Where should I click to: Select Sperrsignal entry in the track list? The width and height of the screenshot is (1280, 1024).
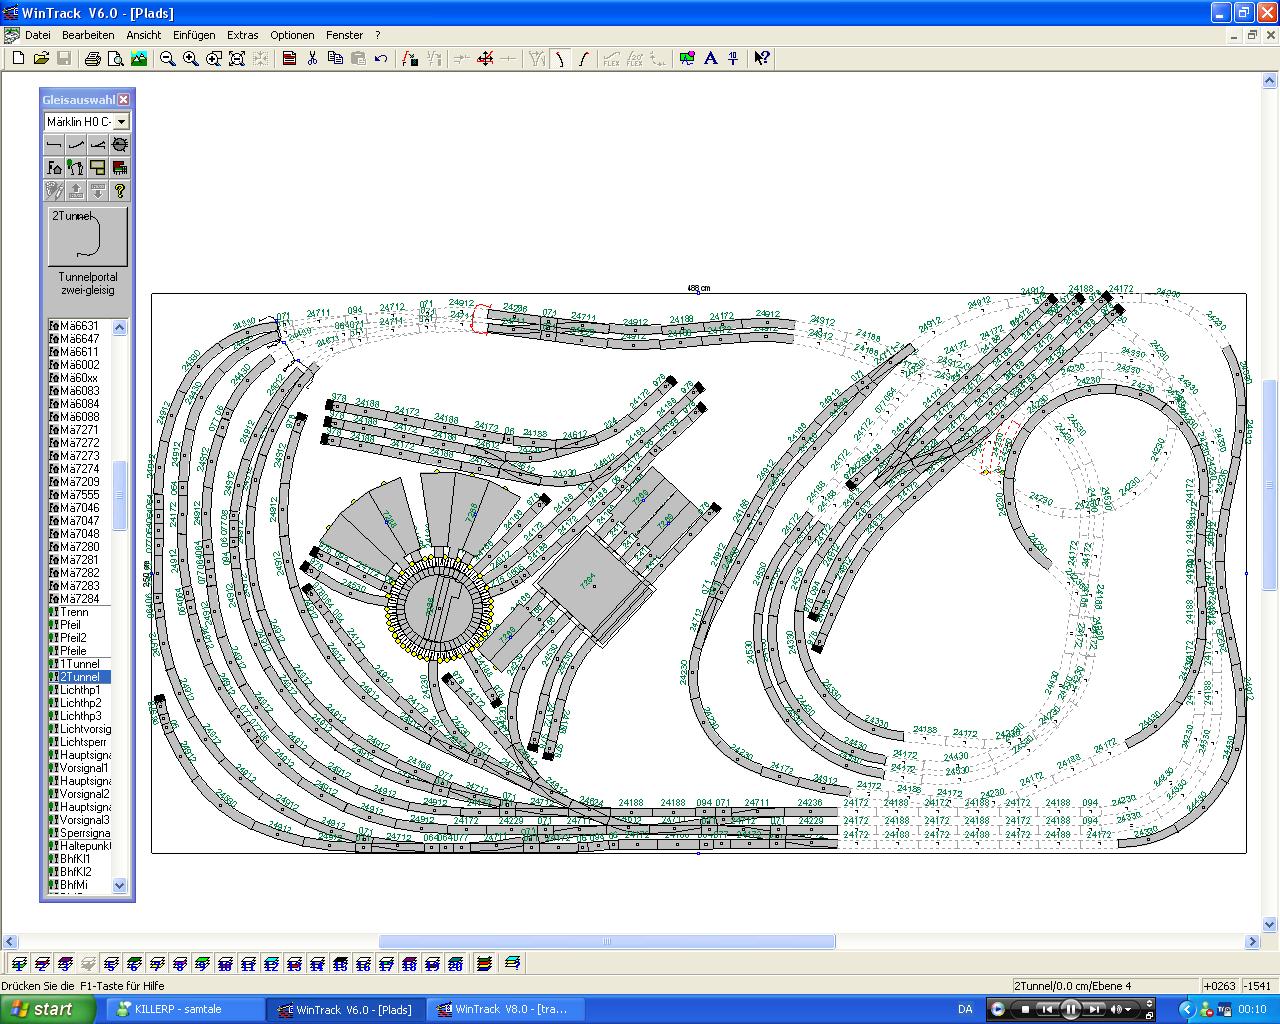[x=80, y=833]
